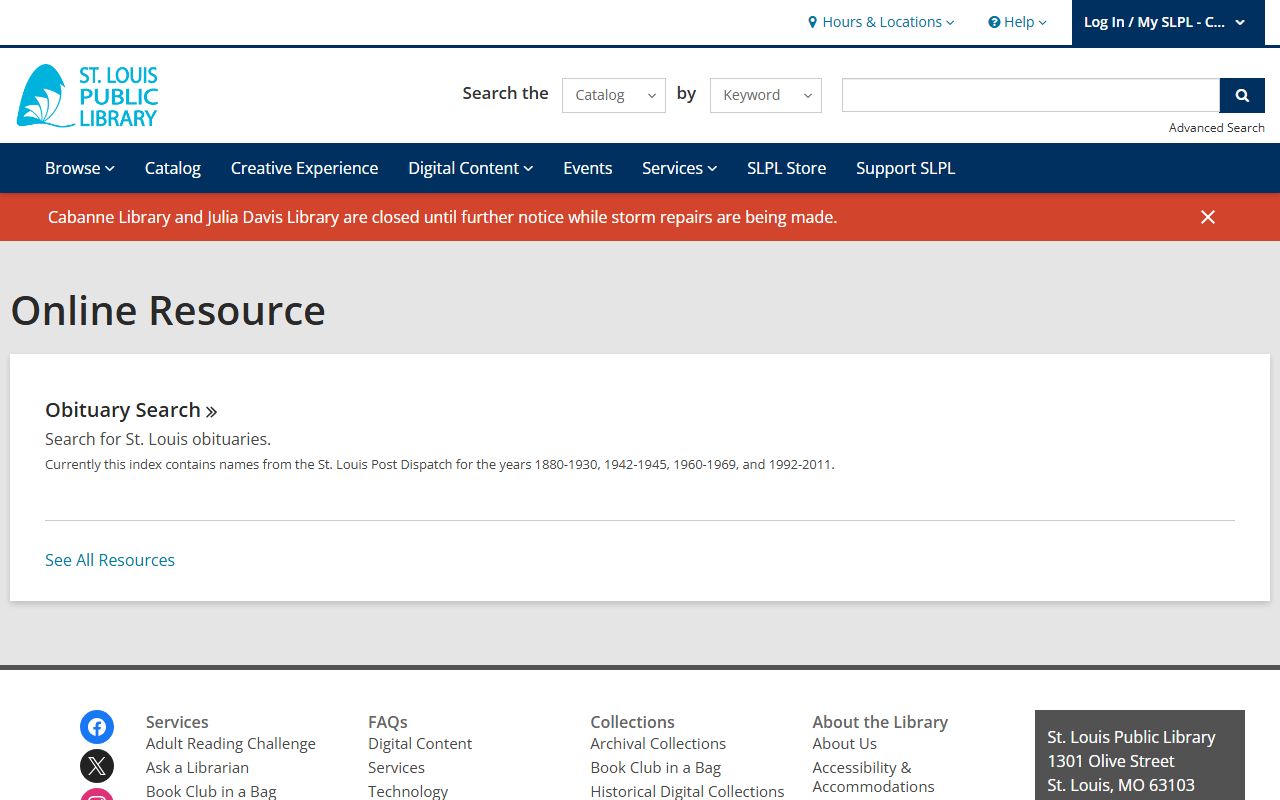Screen dimensions: 1280x800
Task: Open the Obituary Search resource link
Action: point(131,410)
